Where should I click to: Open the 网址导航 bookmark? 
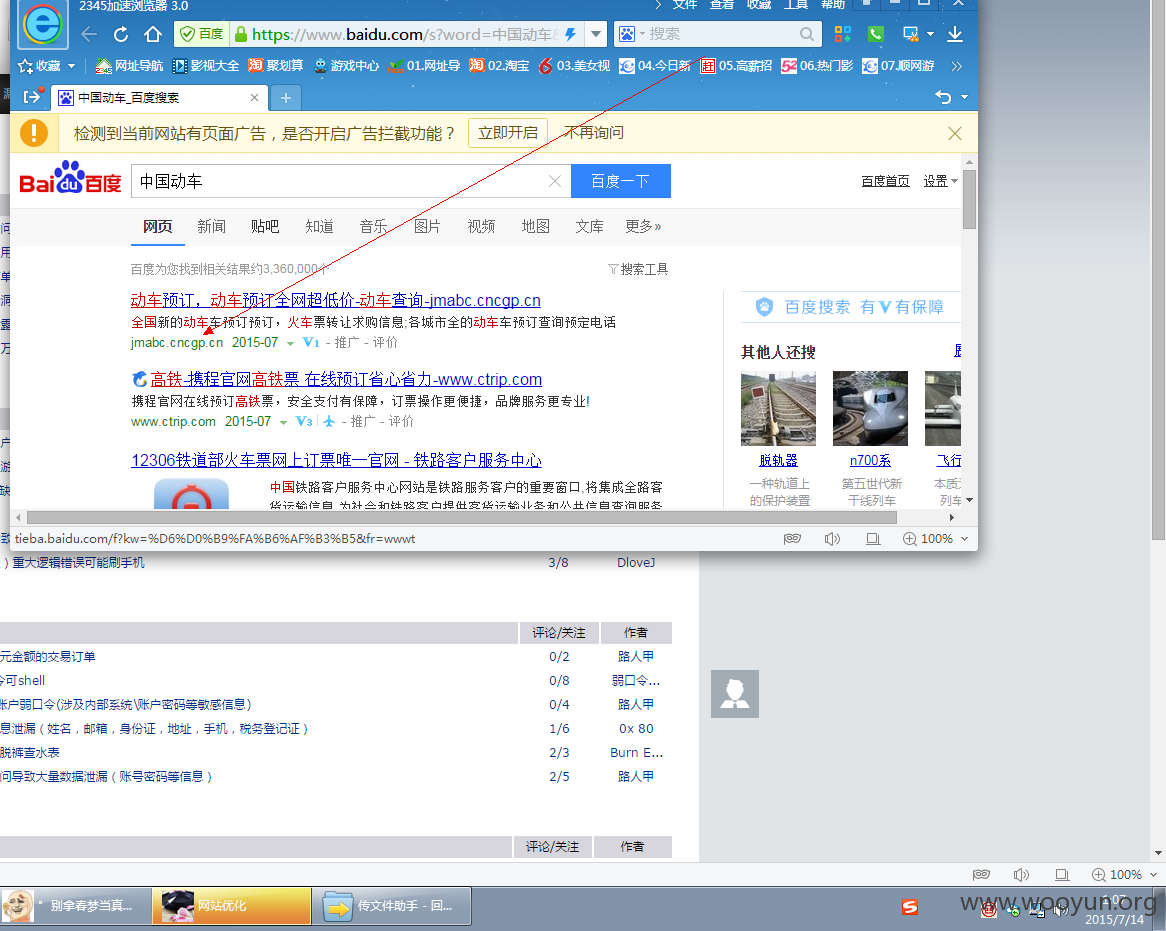click(129, 66)
